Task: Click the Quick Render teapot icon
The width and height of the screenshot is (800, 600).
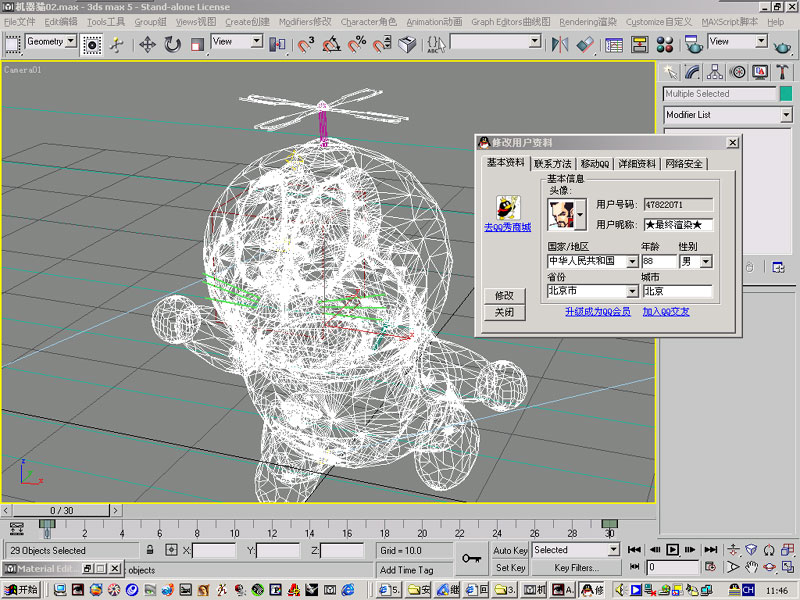Action: (782, 47)
